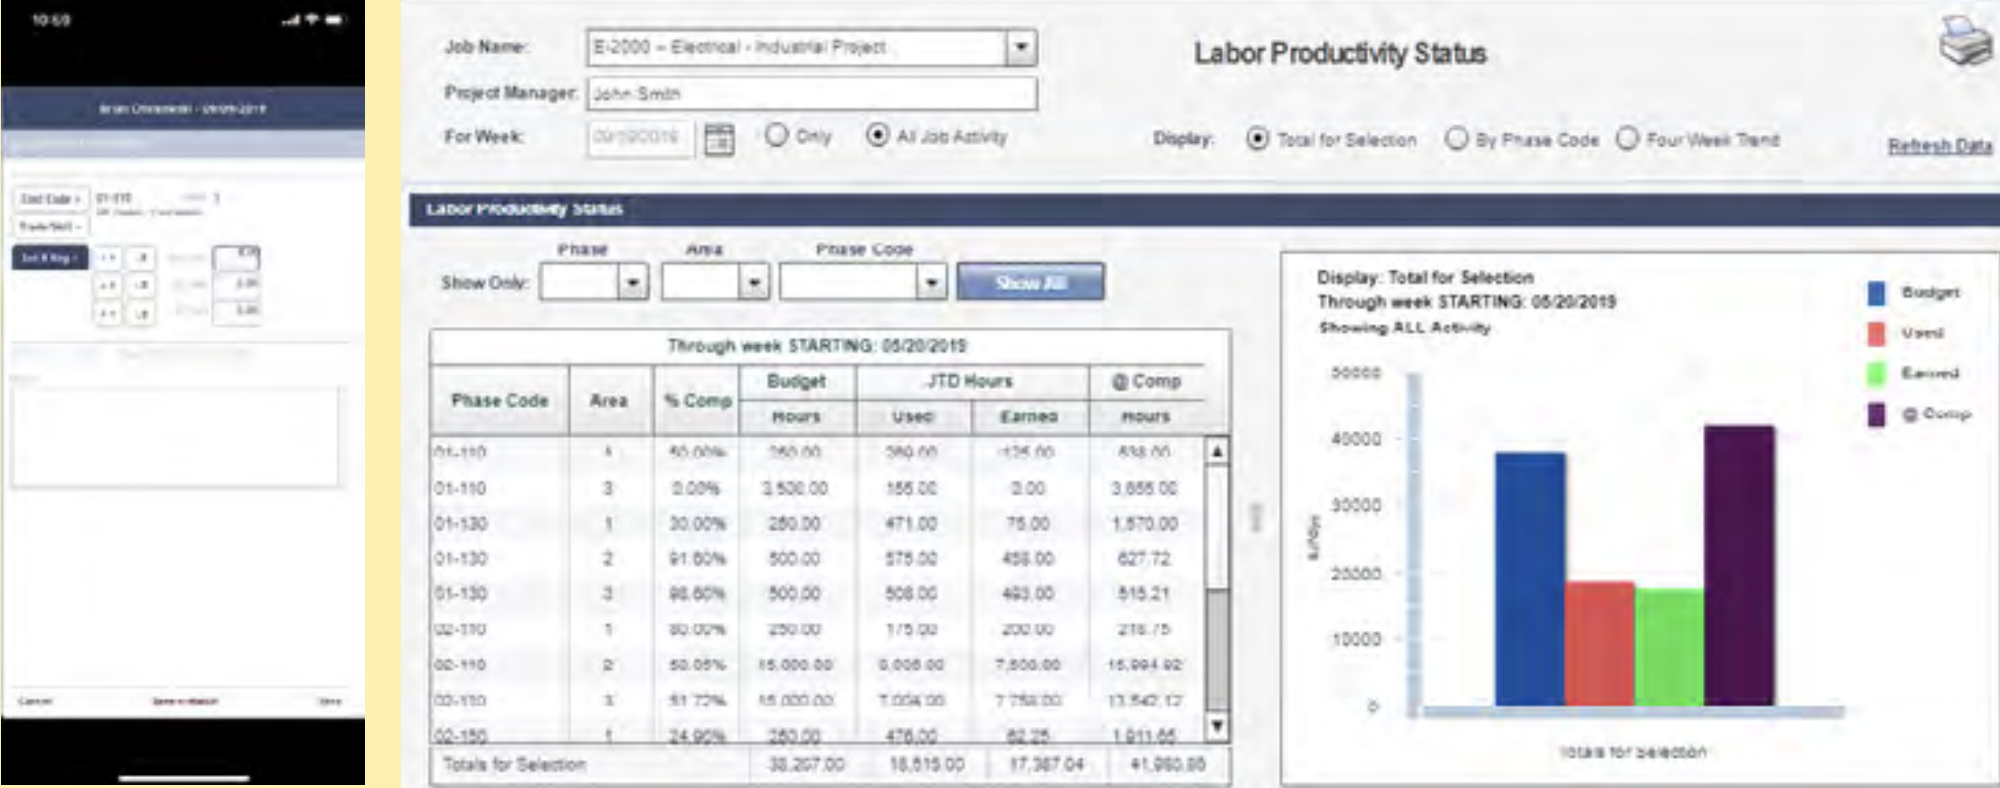This screenshot has width=2000, height=788.
Task: Tap the Cost Code button on phone
Action: pos(51,199)
